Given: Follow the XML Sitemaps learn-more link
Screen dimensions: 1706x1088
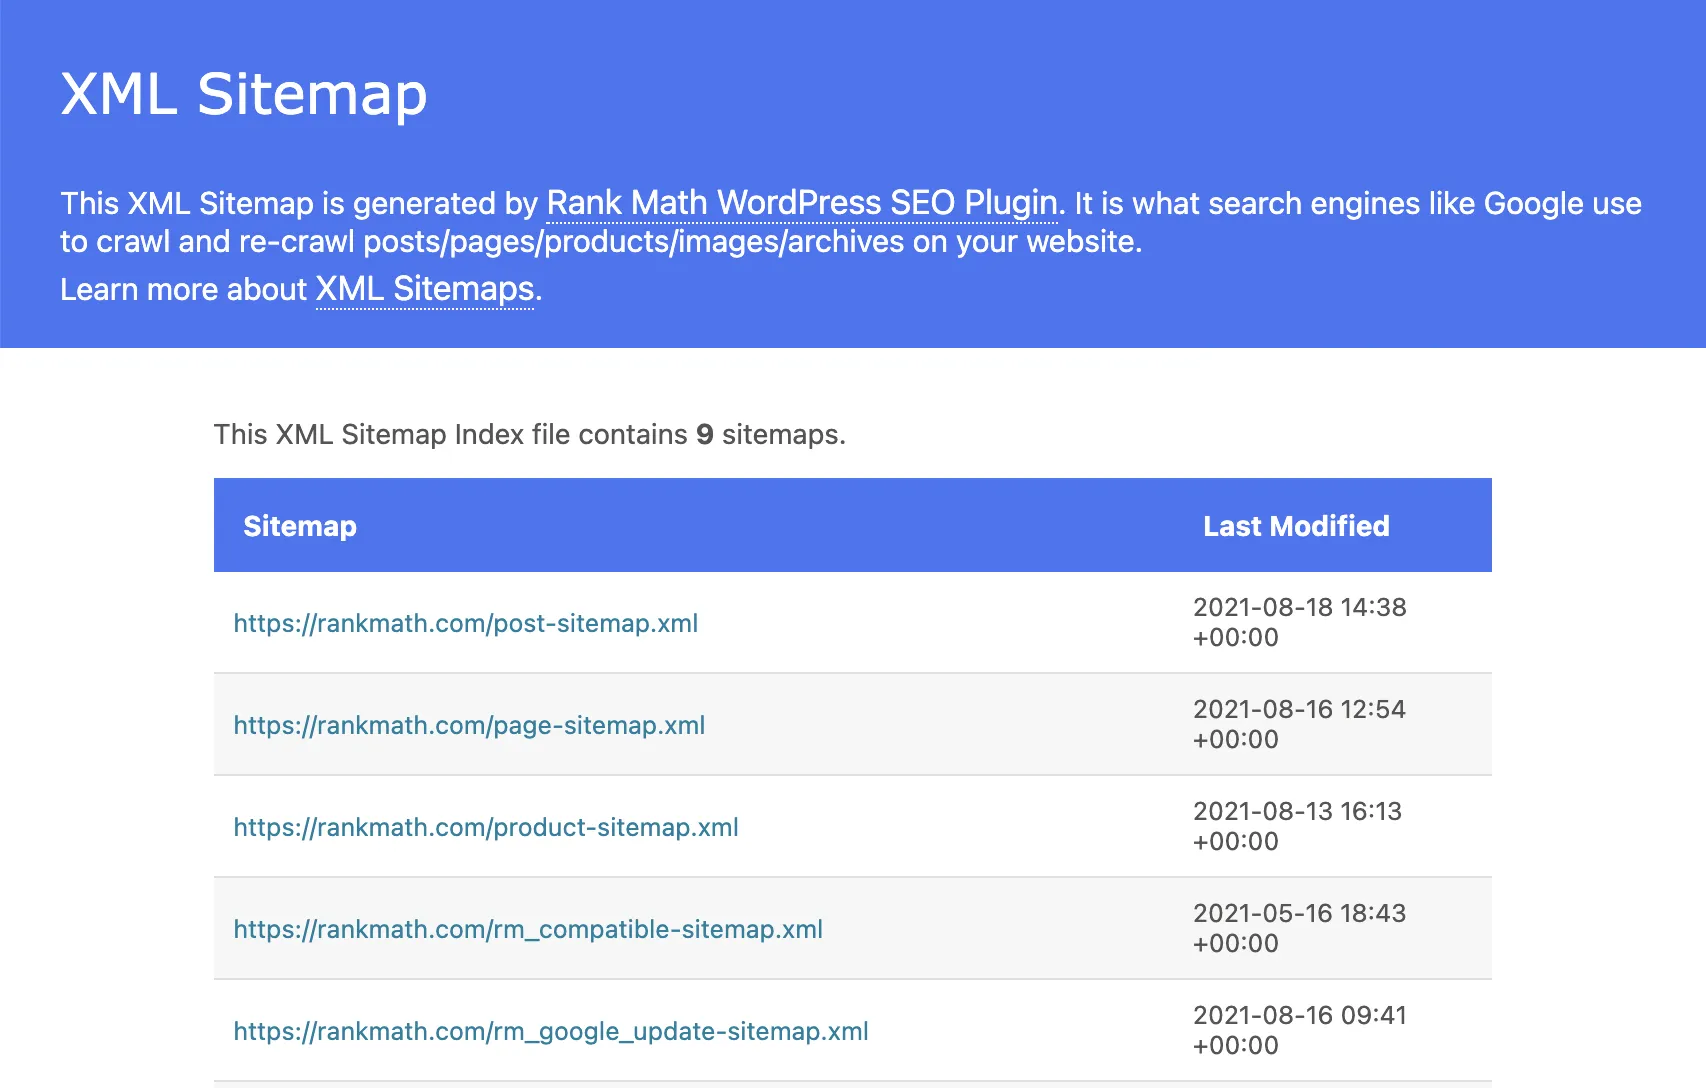Looking at the screenshot, I should [425, 289].
